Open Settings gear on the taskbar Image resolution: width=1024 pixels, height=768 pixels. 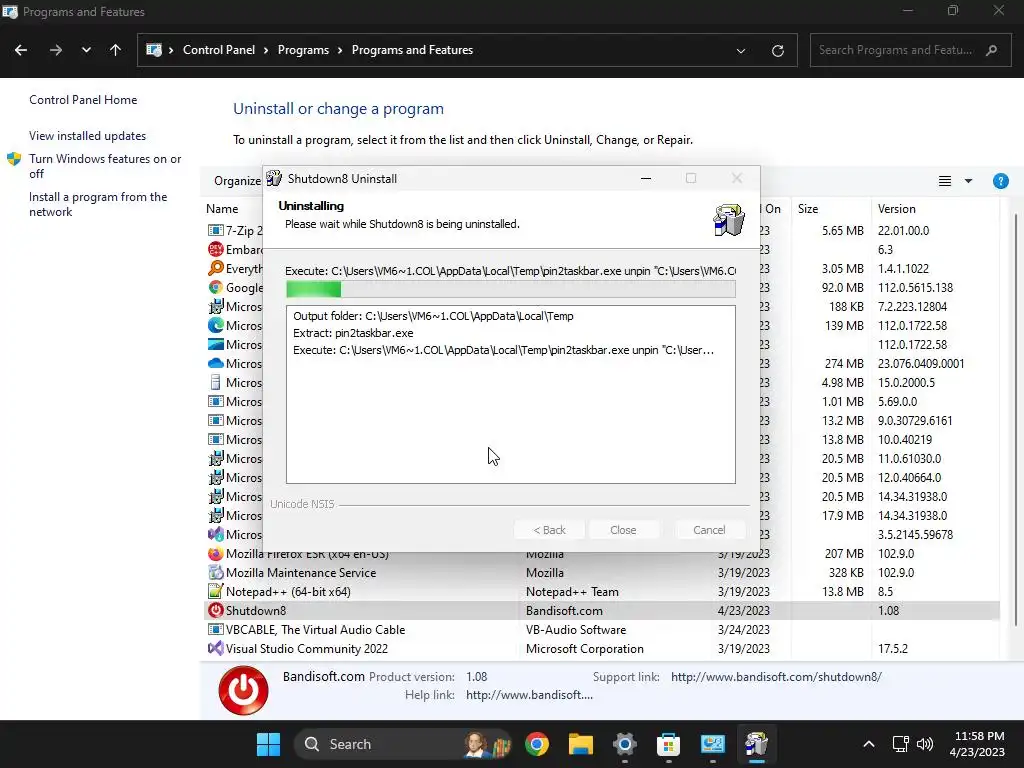click(624, 744)
